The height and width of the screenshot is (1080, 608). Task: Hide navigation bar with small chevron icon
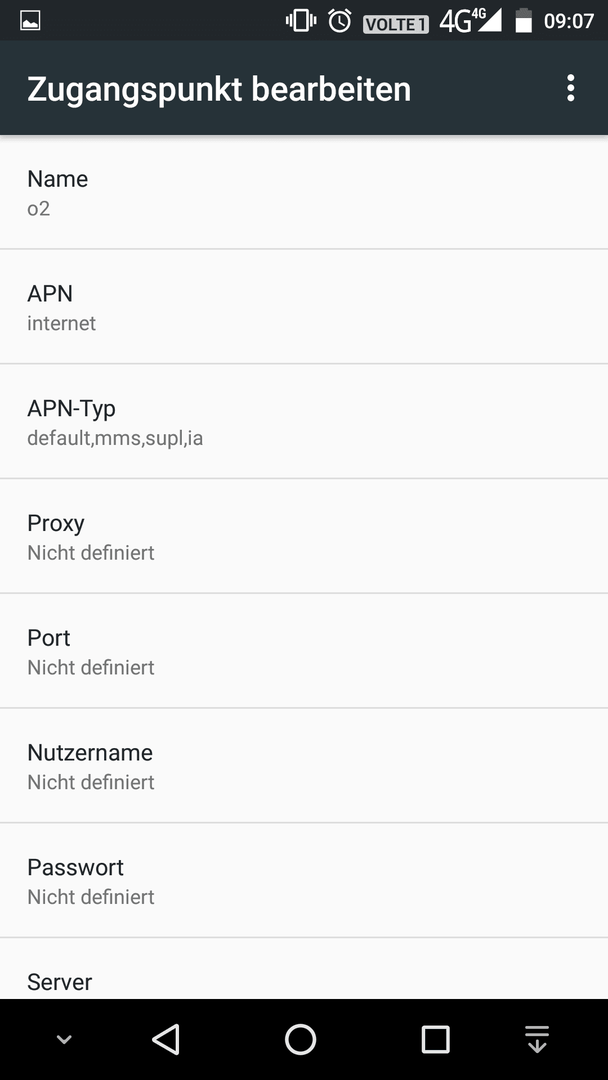(x=64, y=1039)
